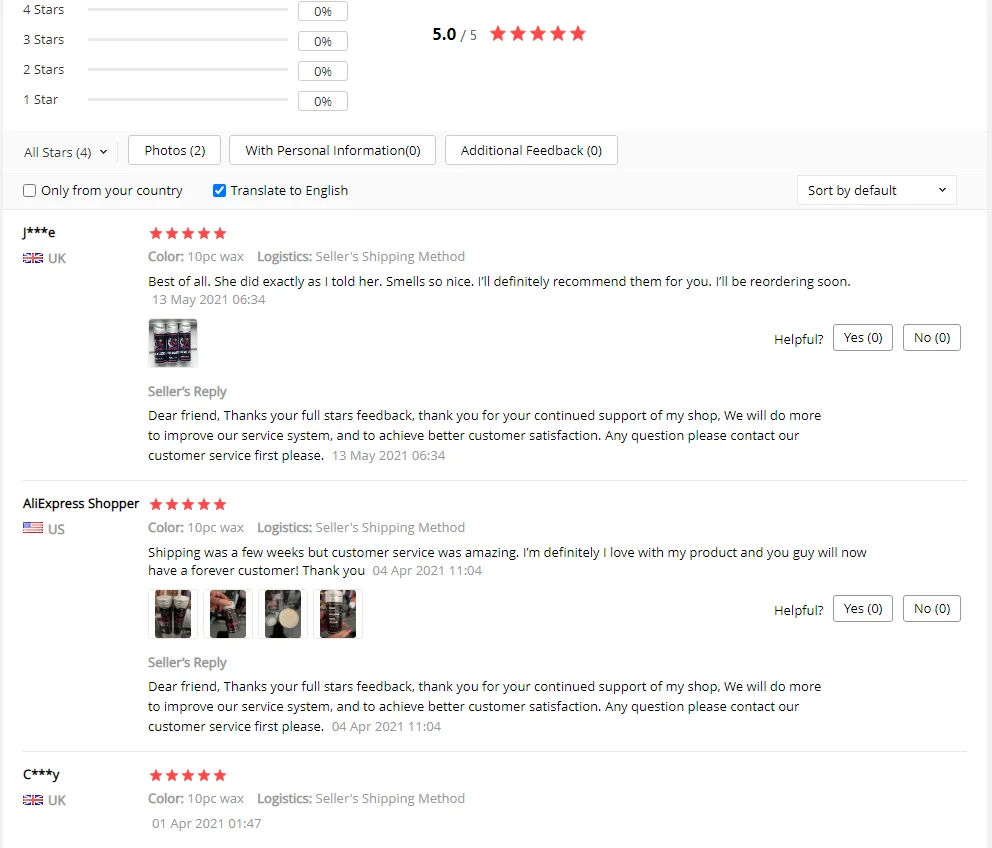Mark J***e's review helpful with Yes (0)
The width and height of the screenshot is (992, 848).
tap(862, 337)
